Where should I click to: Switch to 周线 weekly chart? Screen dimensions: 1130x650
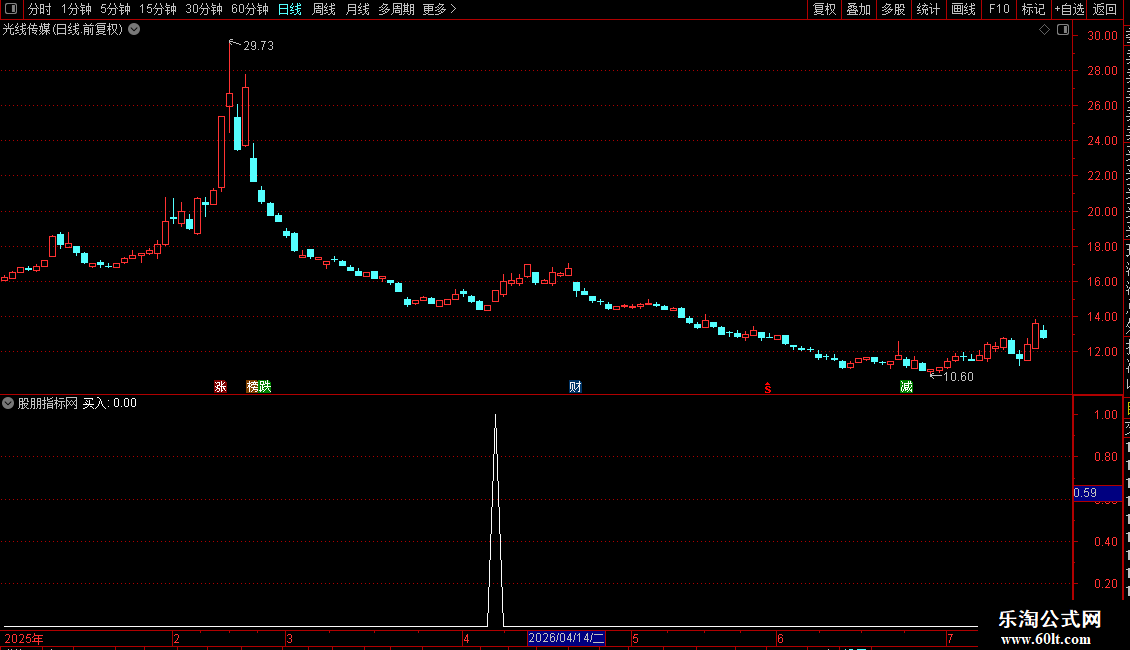click(324, 9)
